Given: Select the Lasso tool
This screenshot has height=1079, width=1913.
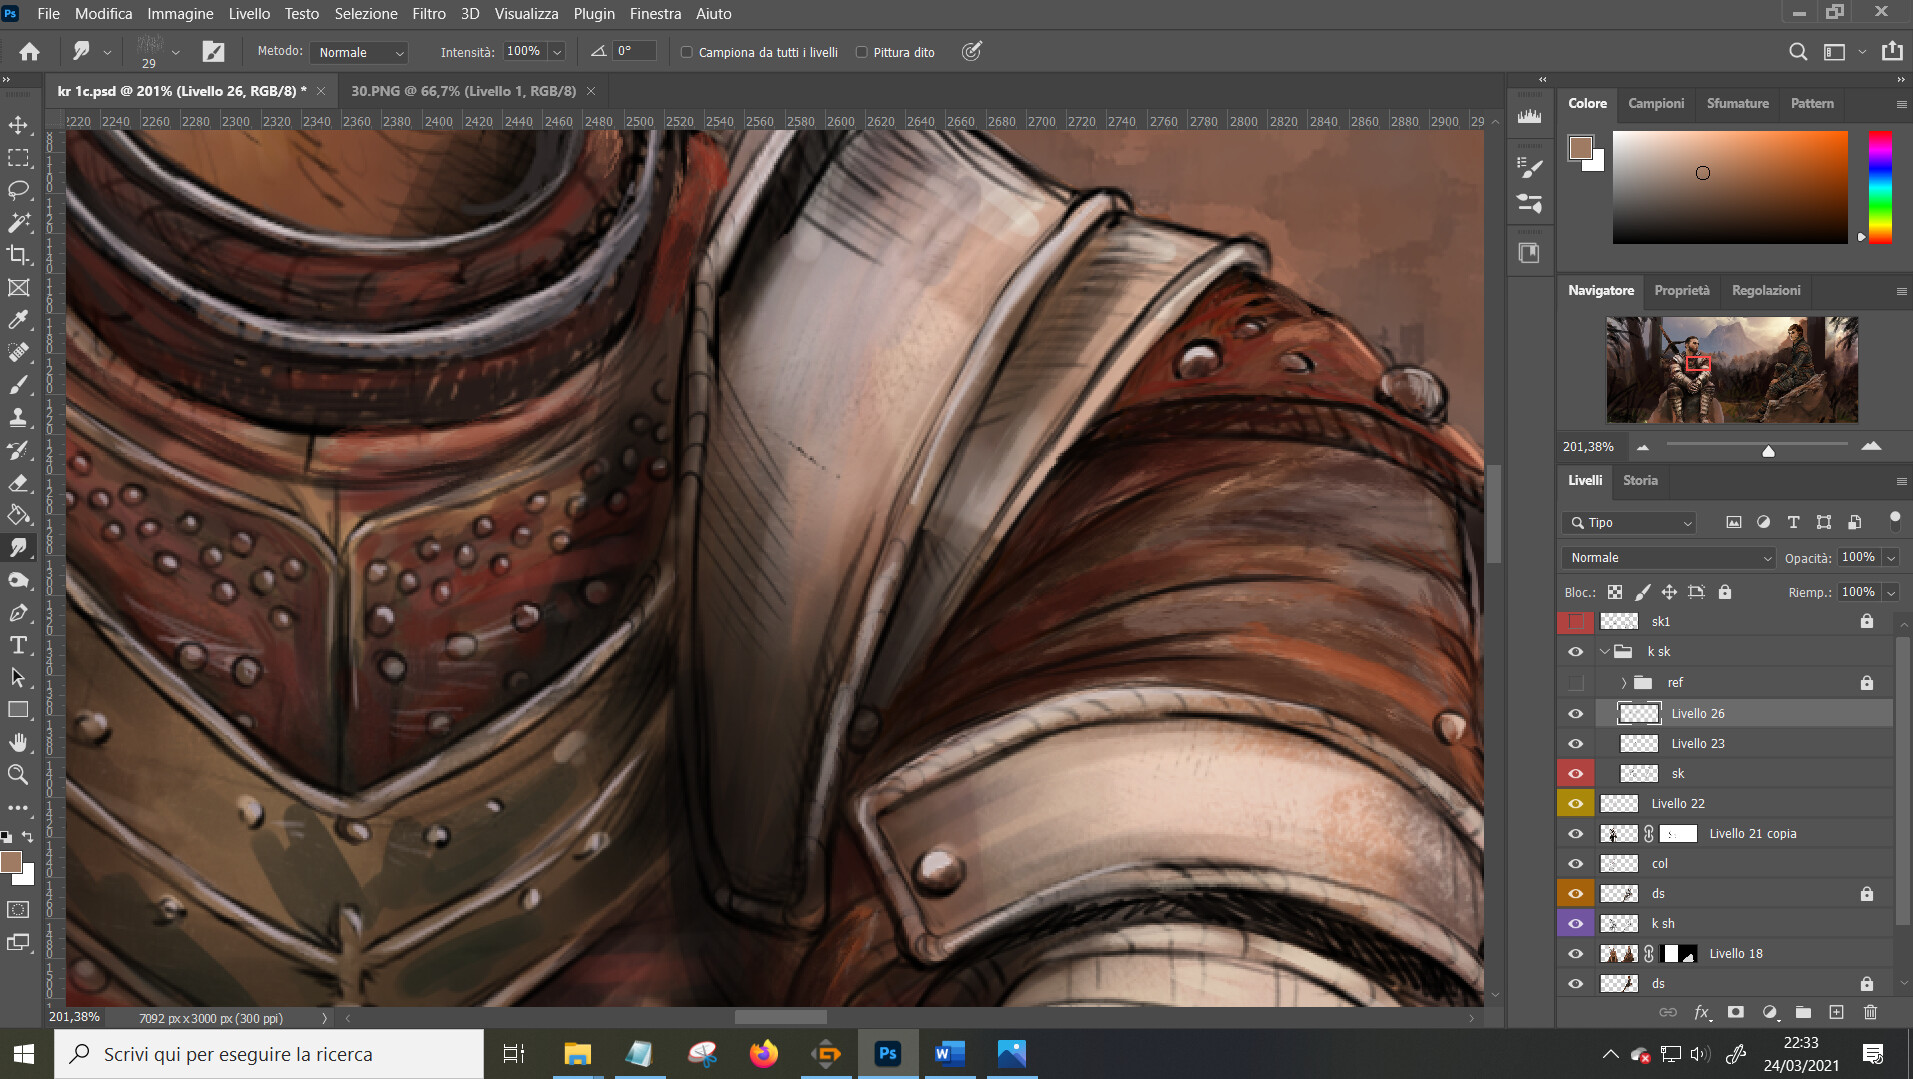Looking at the screenshot, I should click(18, 190).
